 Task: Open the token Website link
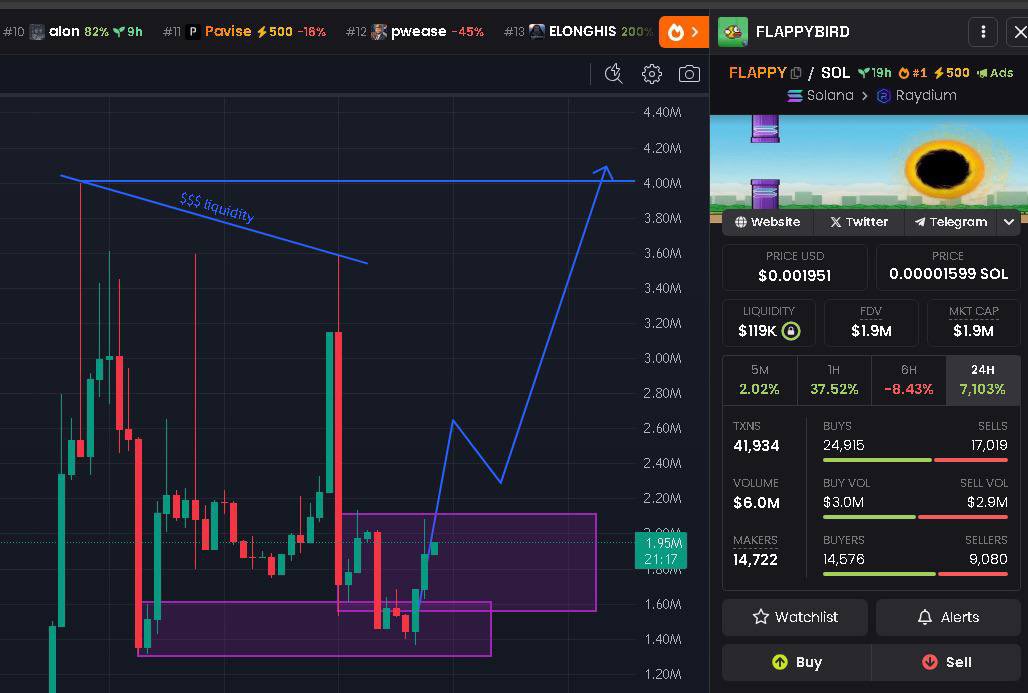(x=768, y=222)
